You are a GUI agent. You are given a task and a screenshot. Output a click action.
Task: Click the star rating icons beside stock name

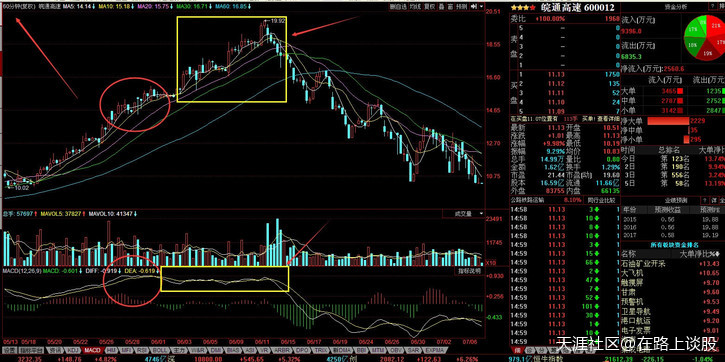click(x=523, y=7)
